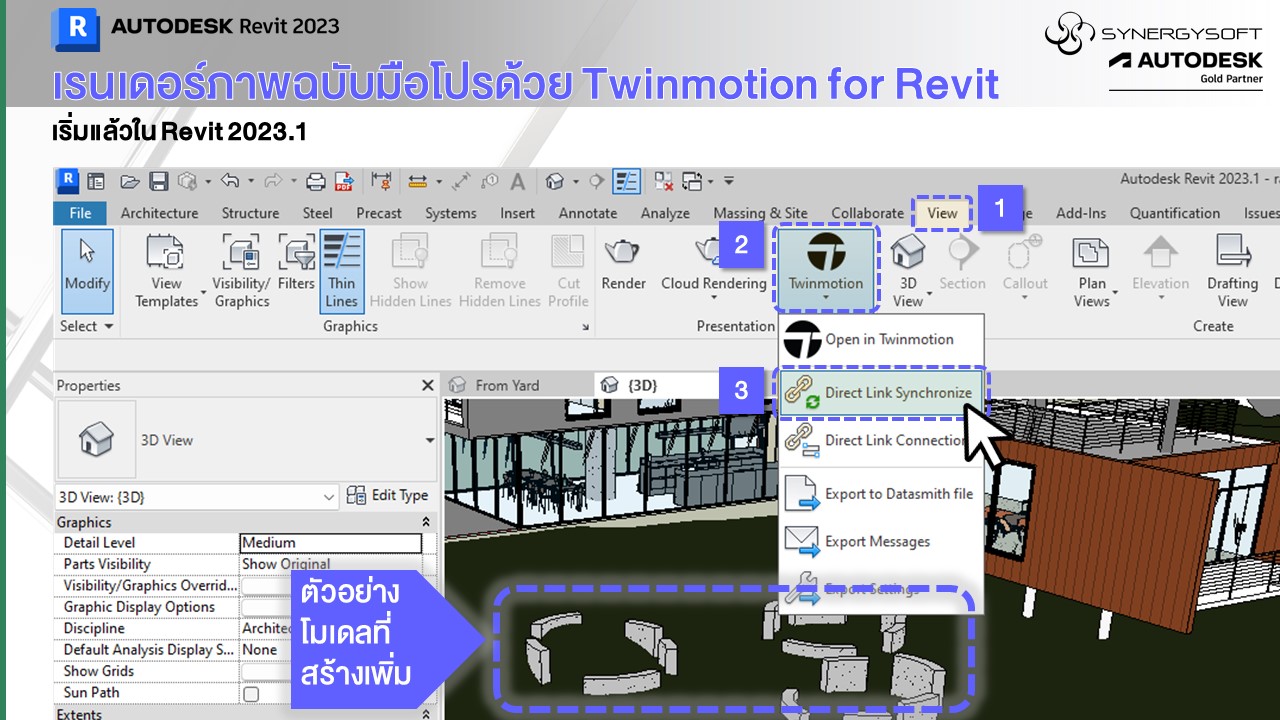This screenshot has width=1280, height=720.
Task: Open the Filters tool
Action: (296, 265)
